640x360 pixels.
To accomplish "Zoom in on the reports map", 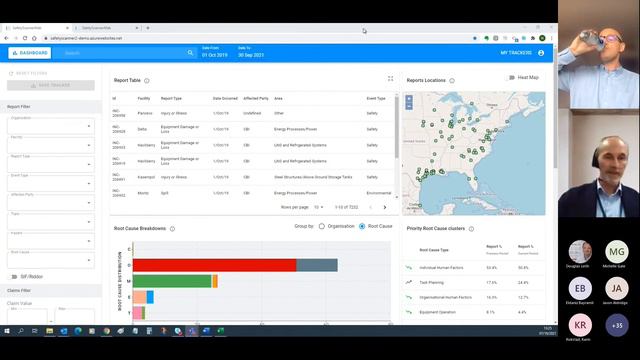I will 409,99.
